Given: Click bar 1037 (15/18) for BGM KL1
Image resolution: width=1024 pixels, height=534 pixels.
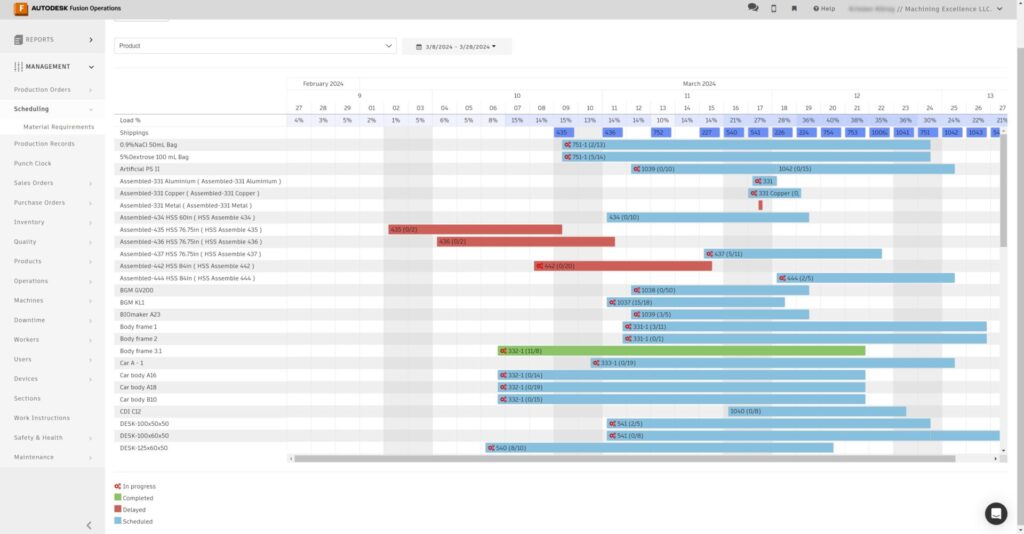Looking at the screenshot, I should pos(696,302).
